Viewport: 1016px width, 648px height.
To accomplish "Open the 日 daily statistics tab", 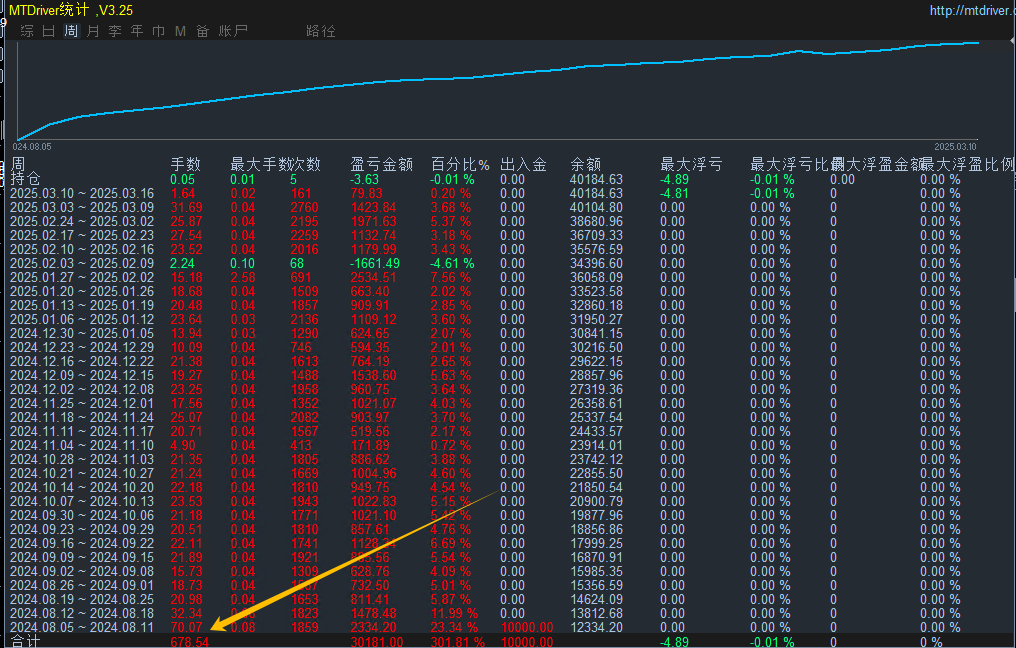I will coord(49,30).
